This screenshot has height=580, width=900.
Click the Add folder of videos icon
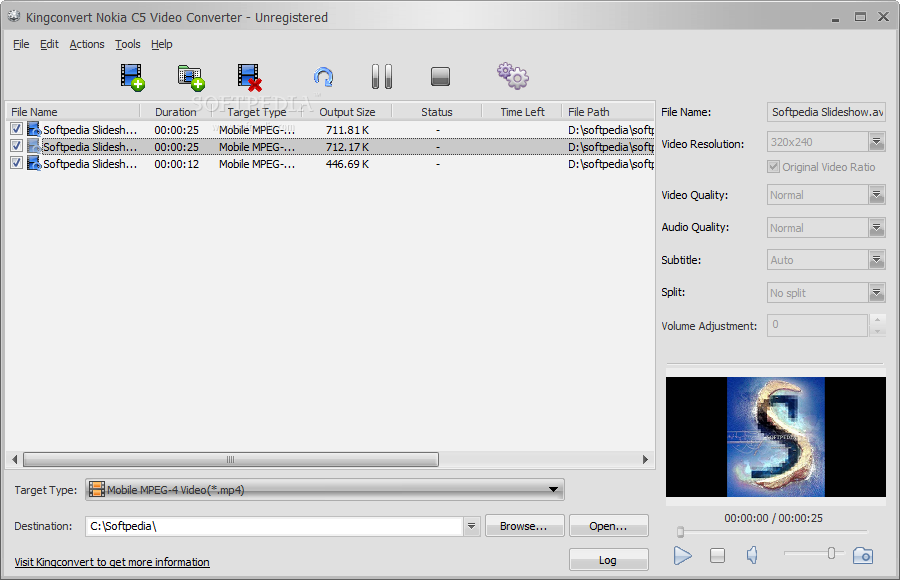pos(191,78)
